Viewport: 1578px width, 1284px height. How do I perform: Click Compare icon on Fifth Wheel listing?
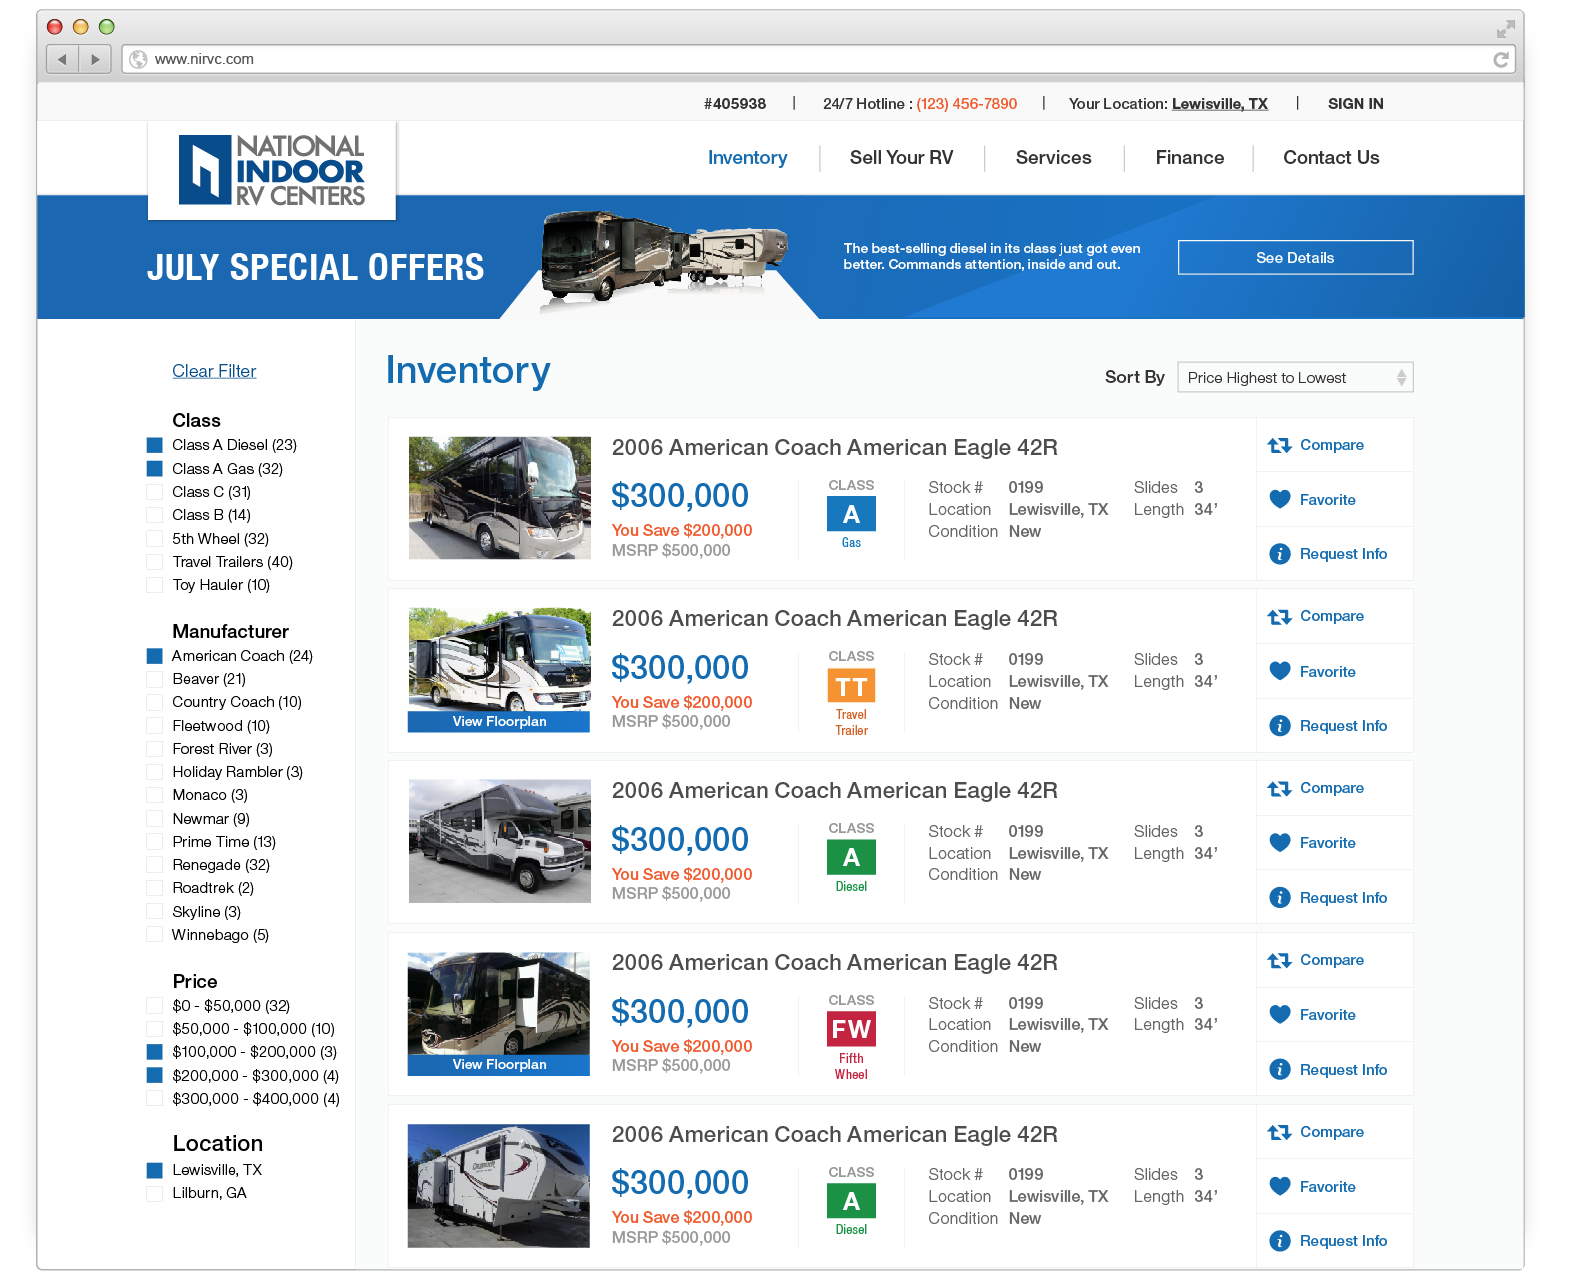coord(1280,961)
